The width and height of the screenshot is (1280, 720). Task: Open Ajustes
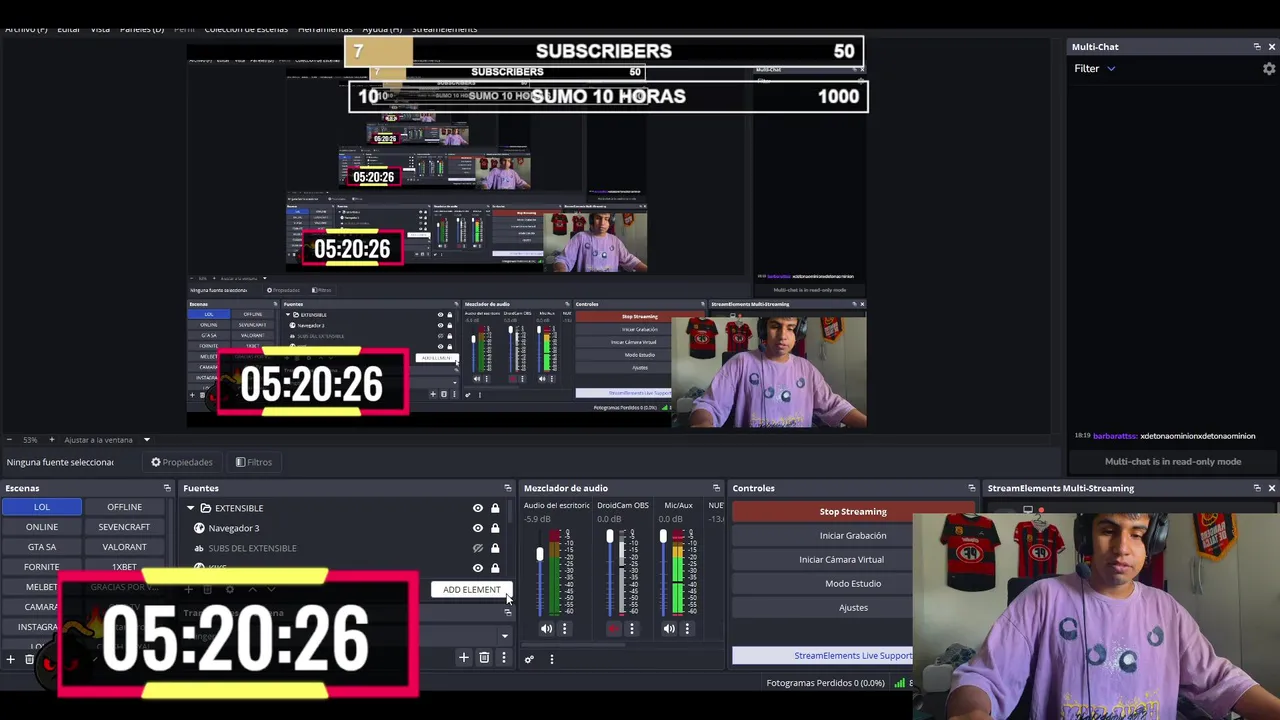[853, 608]
